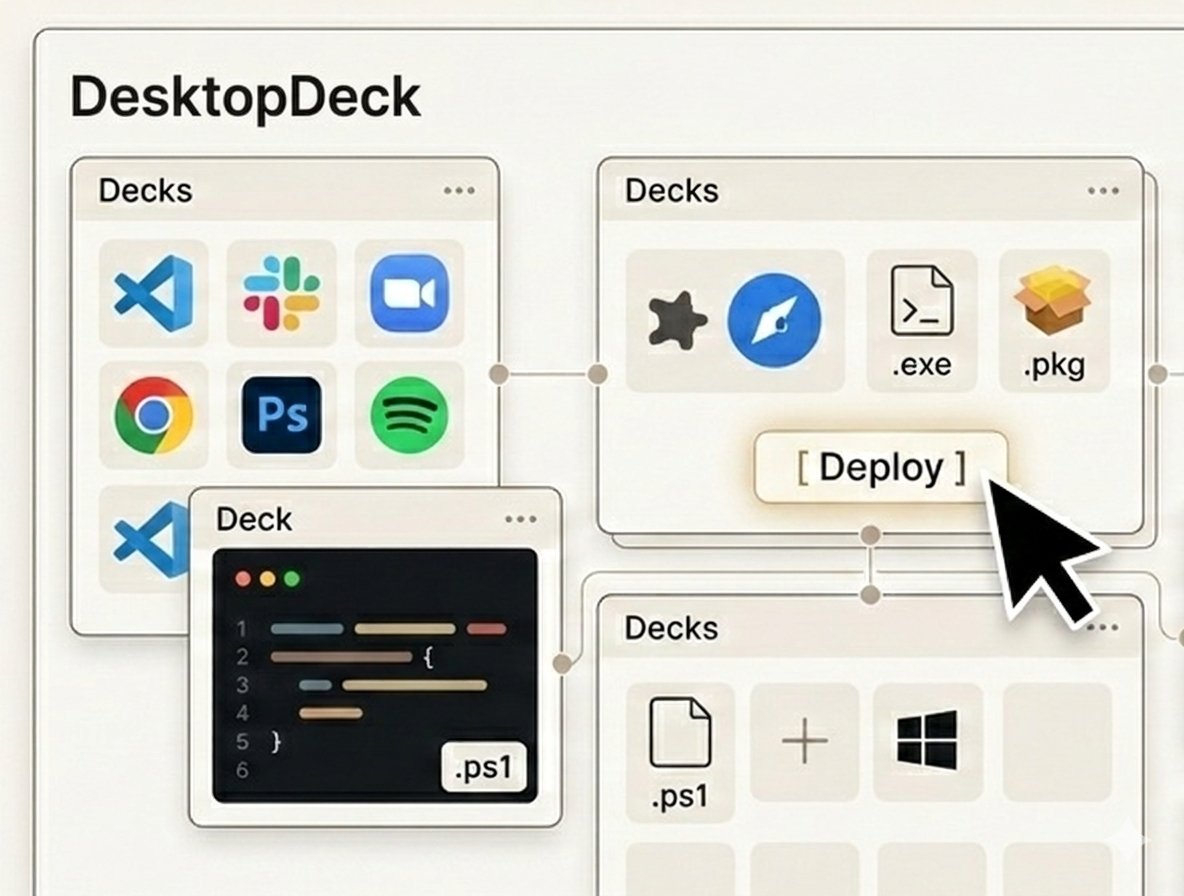Click the red dot in code window

coord(243,579)
